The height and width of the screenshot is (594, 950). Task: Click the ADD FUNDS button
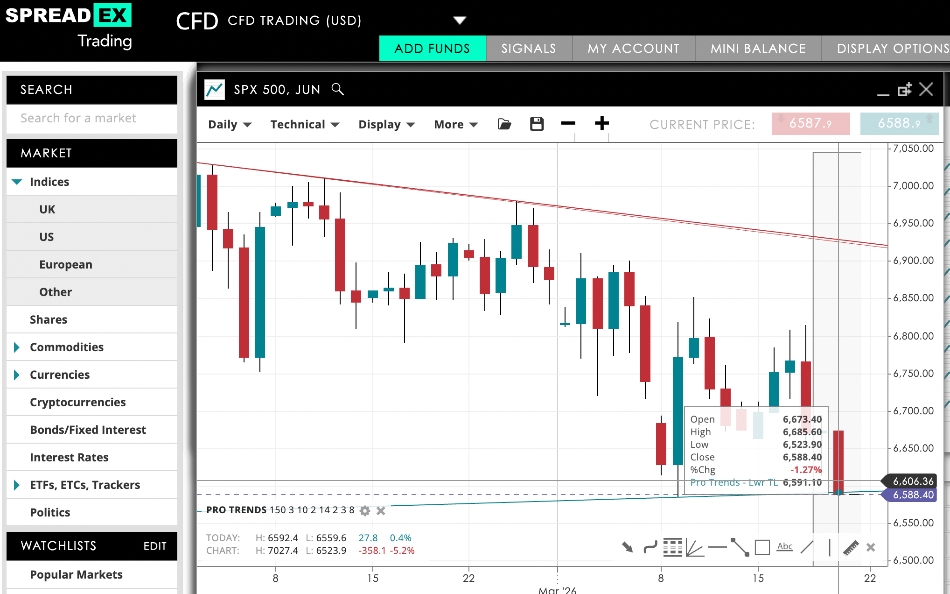(432, 47)
